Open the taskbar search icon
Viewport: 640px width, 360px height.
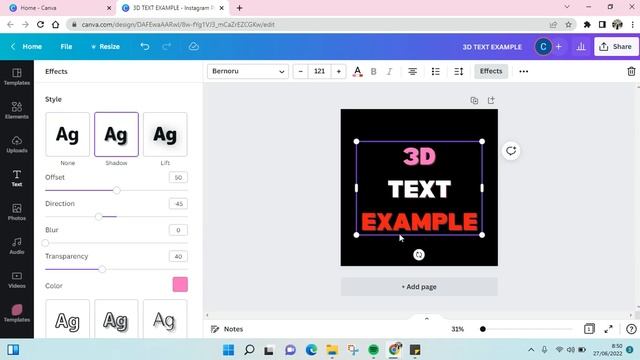click(x=249, y=350)
